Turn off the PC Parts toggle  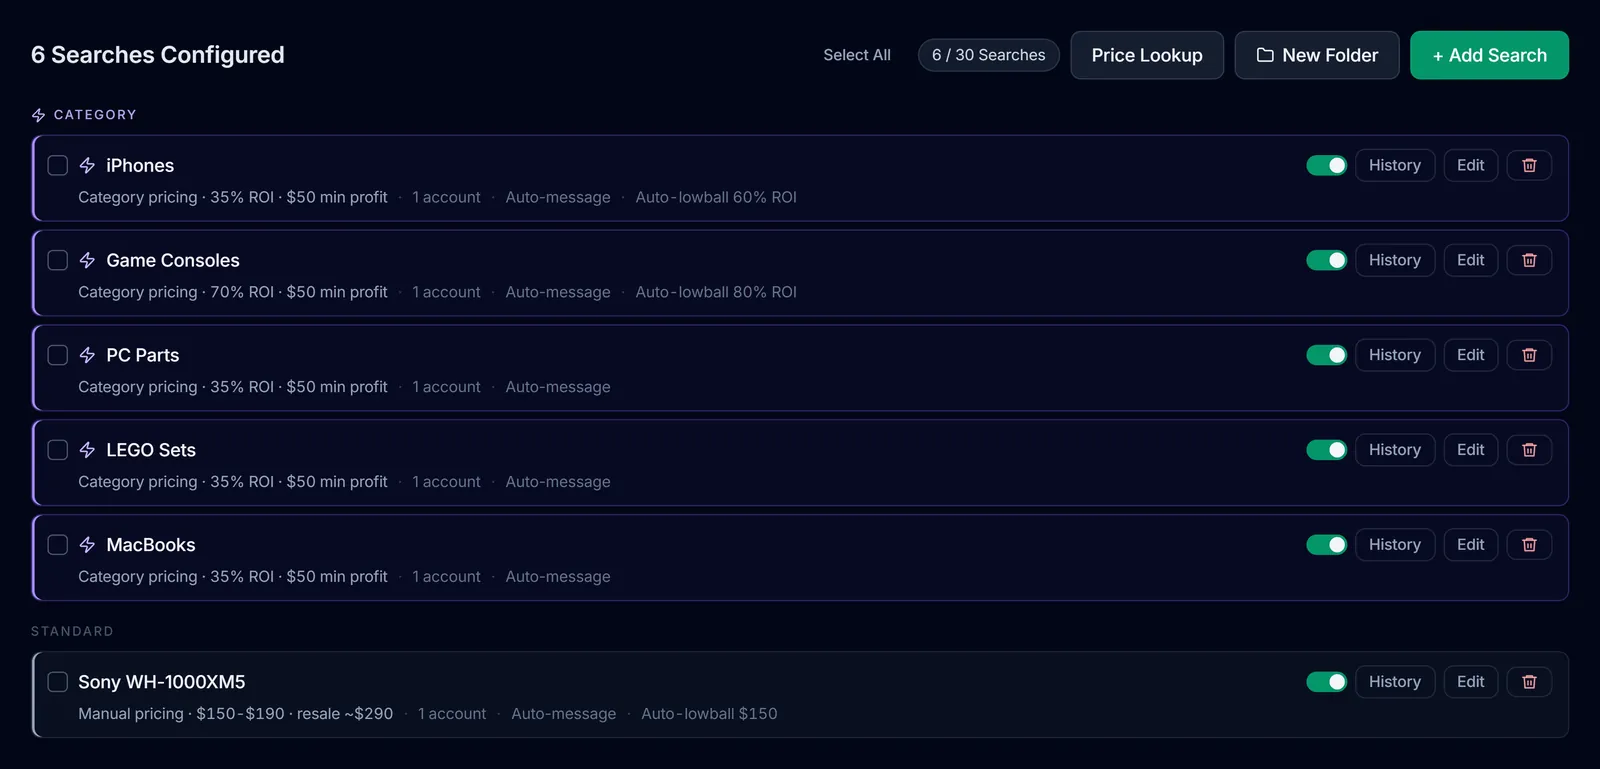click(1327, 355)
